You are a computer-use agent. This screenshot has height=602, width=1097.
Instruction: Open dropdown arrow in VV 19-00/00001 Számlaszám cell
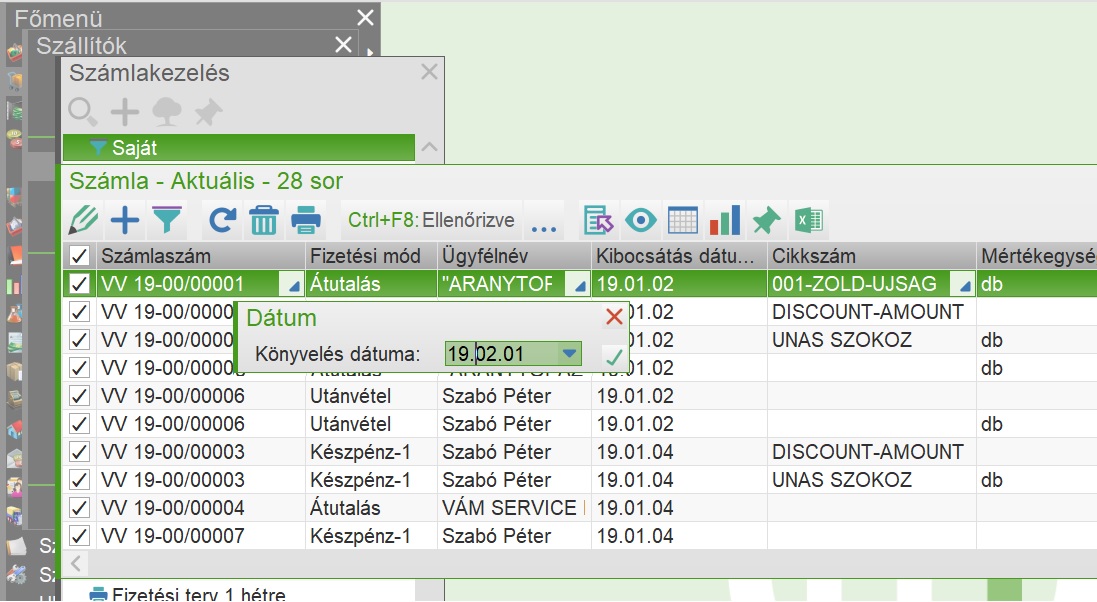[x=293, y=285]
